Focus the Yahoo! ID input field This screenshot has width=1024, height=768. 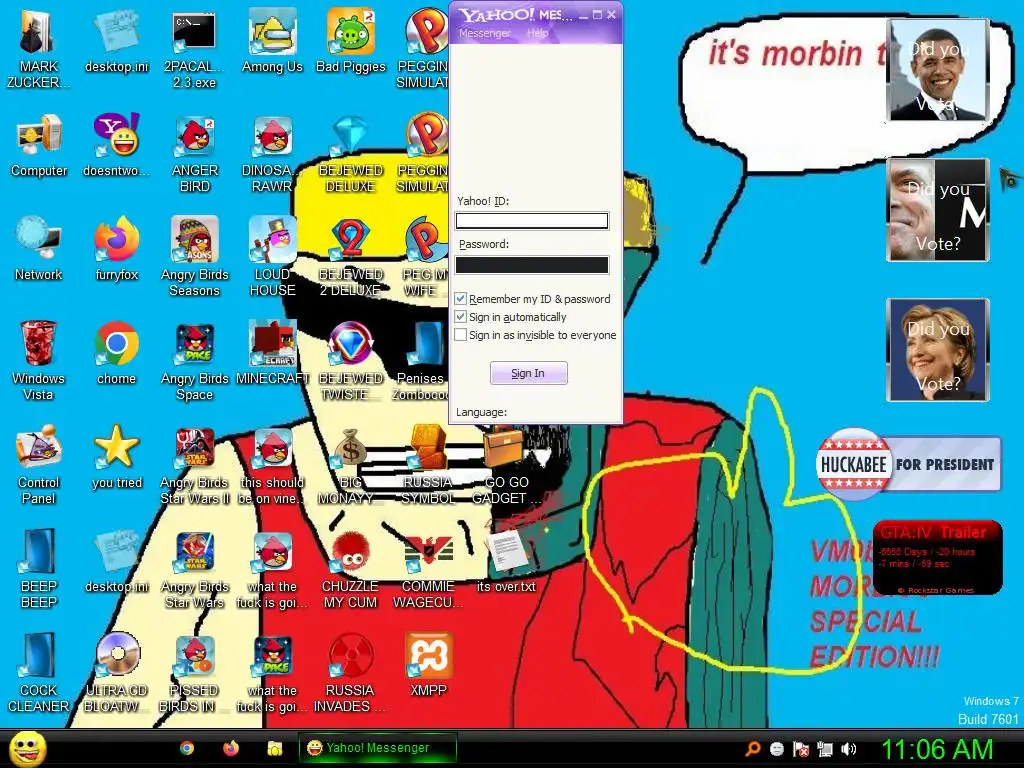532,221
